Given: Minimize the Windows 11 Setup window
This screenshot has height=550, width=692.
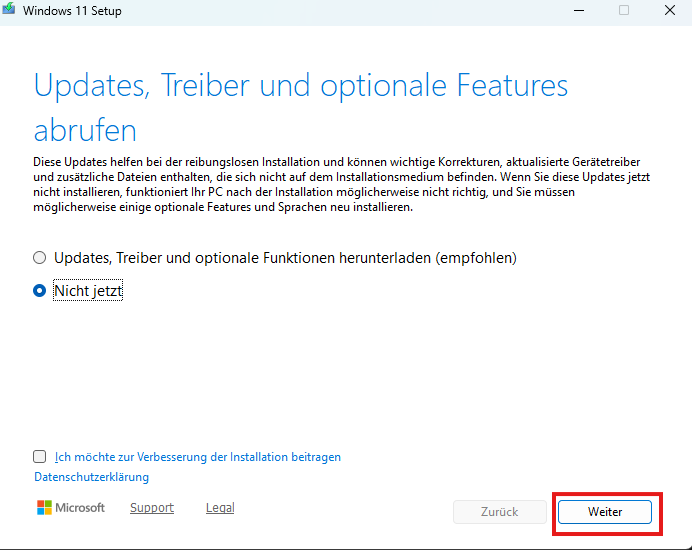Looking at the screenshot, I should click(x=579, y=10).
